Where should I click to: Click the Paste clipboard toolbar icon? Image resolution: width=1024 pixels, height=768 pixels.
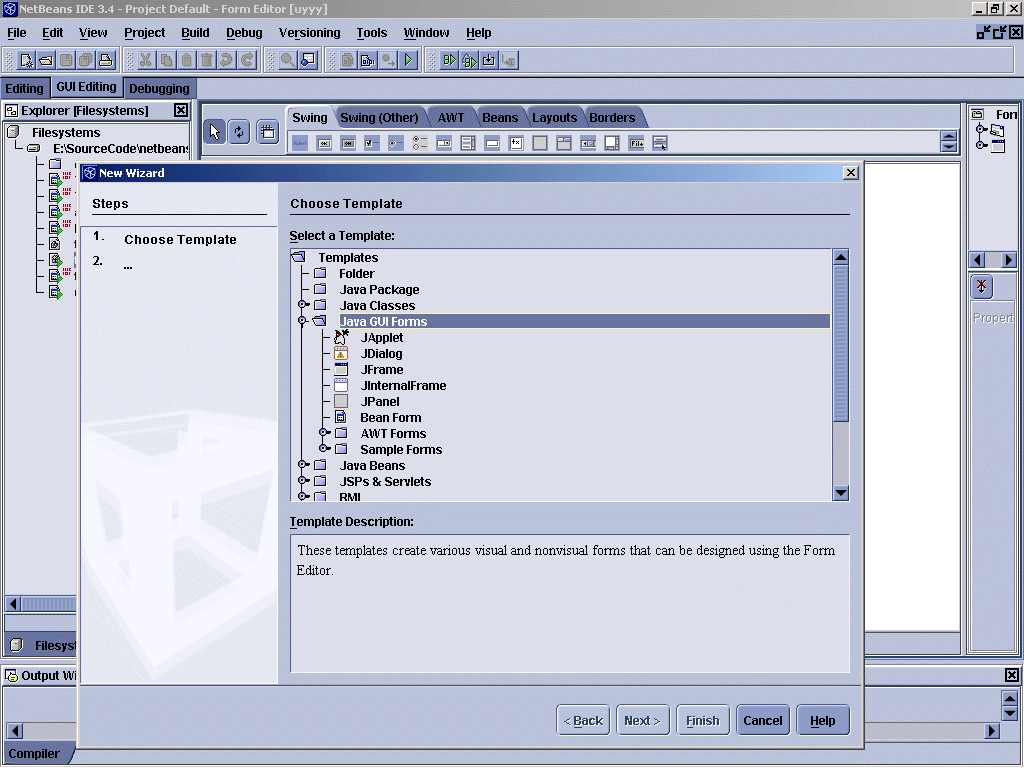pos(186,61)
